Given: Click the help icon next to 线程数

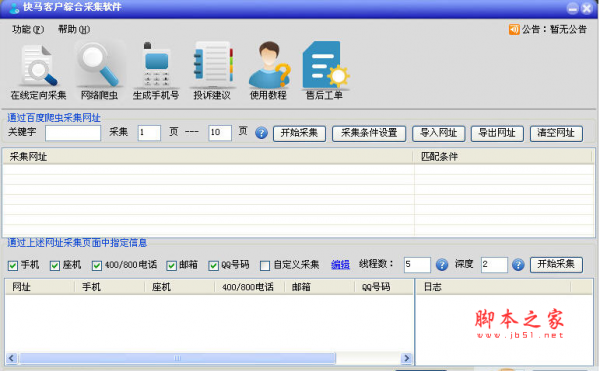Looking at the screenshot, I should coord(442,264).
